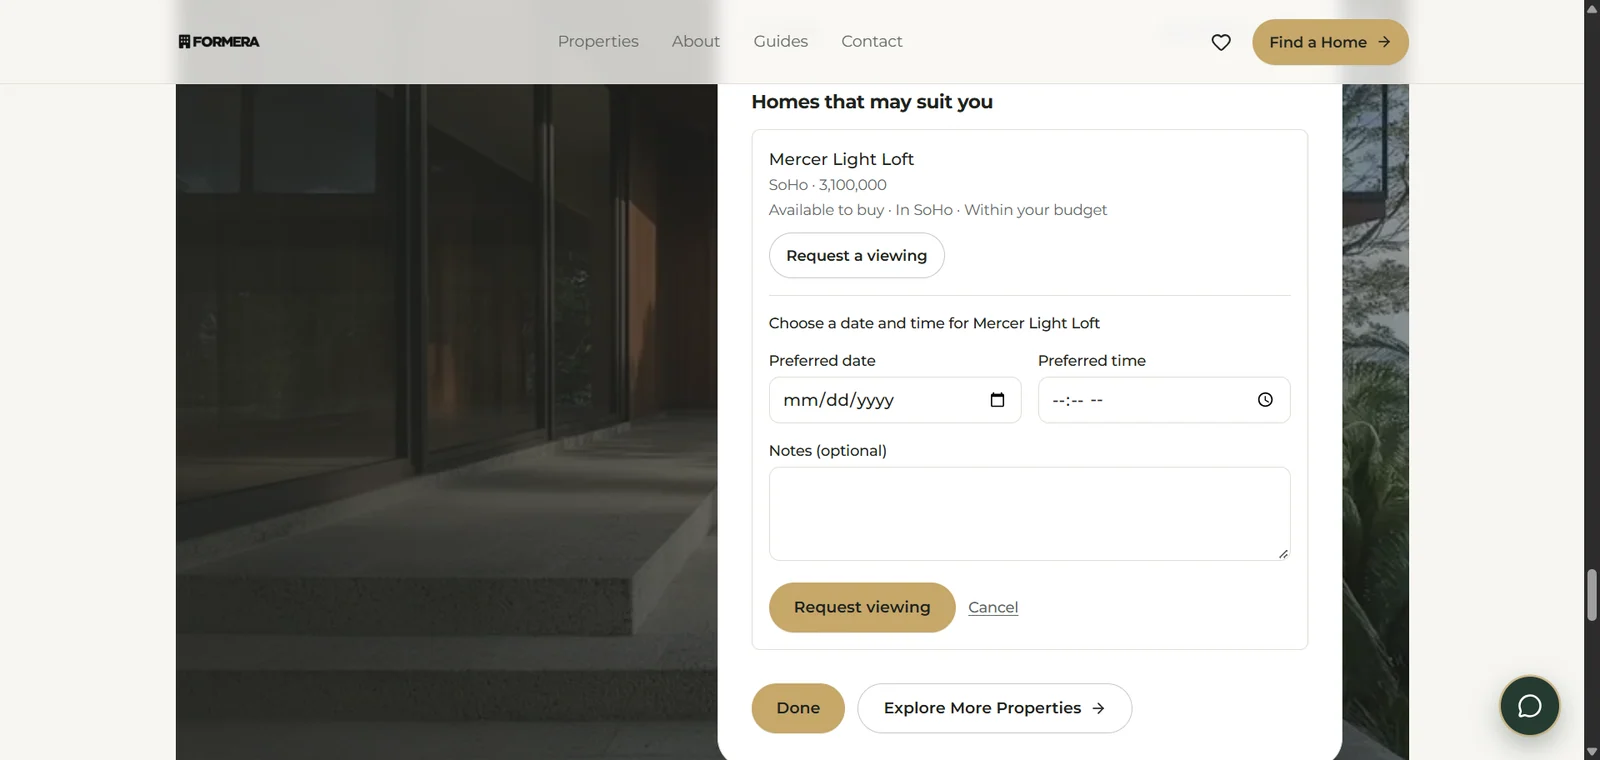Viewport: 1600px width, 760px height.
Task: Focus the Preferred time field
Action: coord(1164,400)
